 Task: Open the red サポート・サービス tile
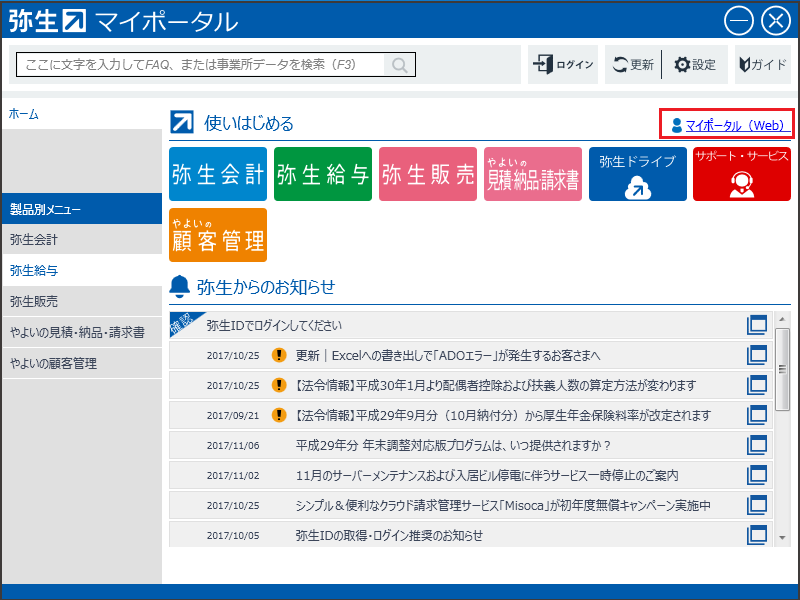pyautogui.click(x=741, y=174)
